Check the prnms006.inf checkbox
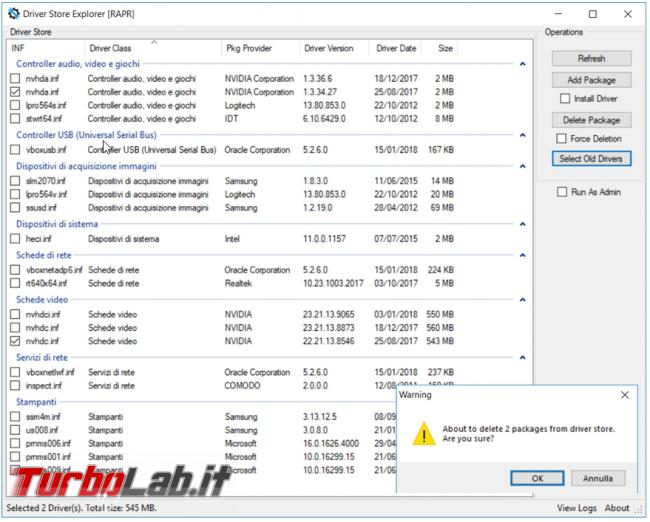Screen dimensions: 650x522 (x=15, y=443)
